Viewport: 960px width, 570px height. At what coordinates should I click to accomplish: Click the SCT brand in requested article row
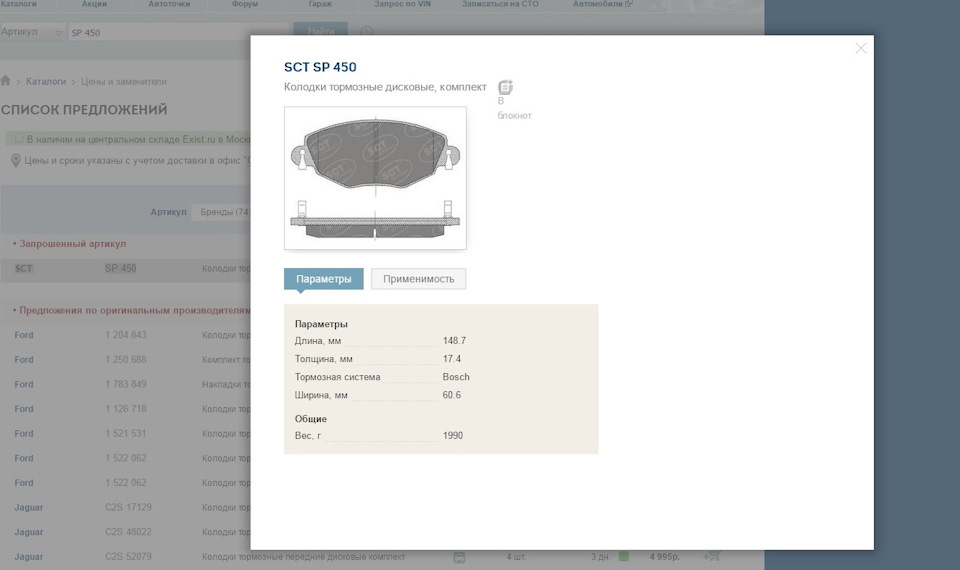(x=24, y=268)
